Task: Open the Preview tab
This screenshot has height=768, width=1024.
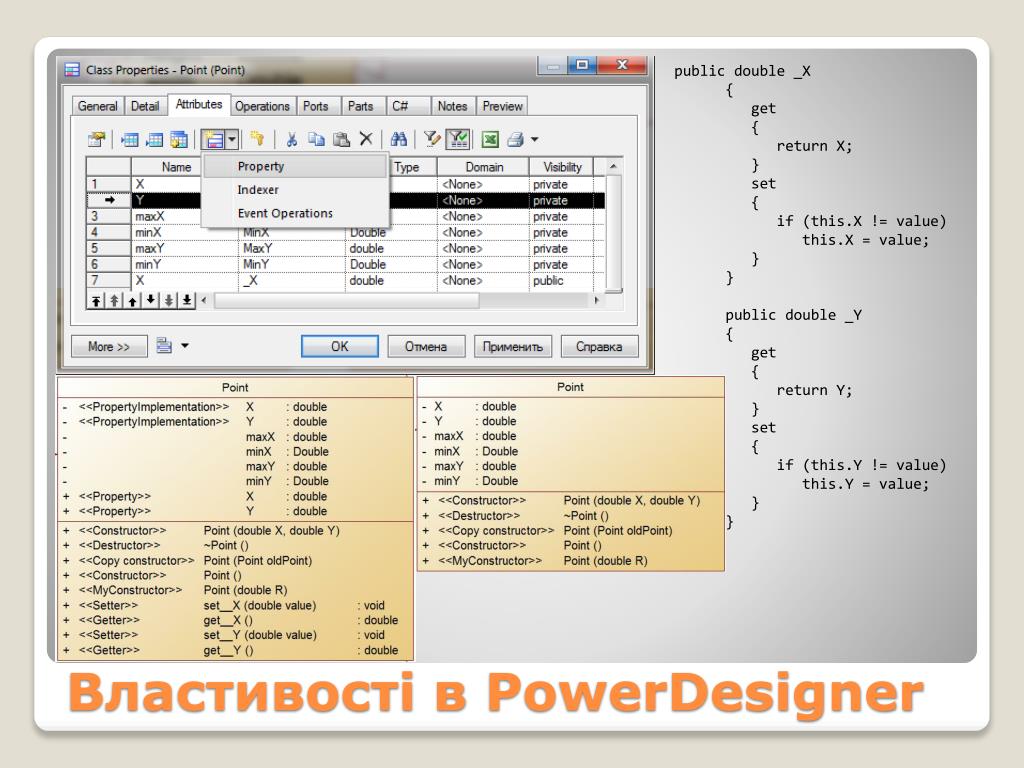Action: (502, 106)
